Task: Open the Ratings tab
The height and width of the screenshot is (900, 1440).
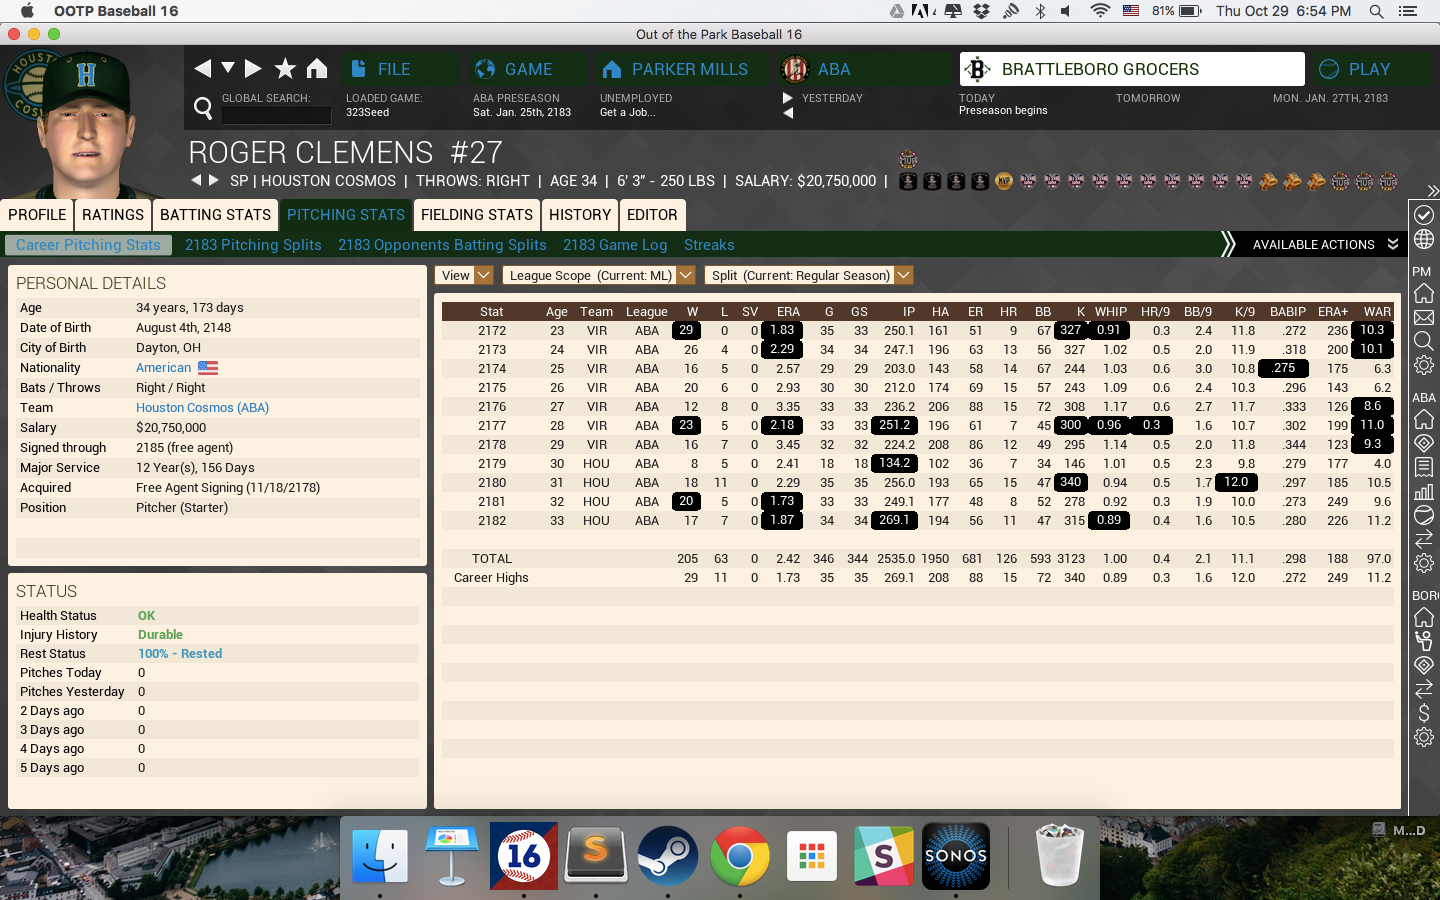Action: tap(113, 215)
